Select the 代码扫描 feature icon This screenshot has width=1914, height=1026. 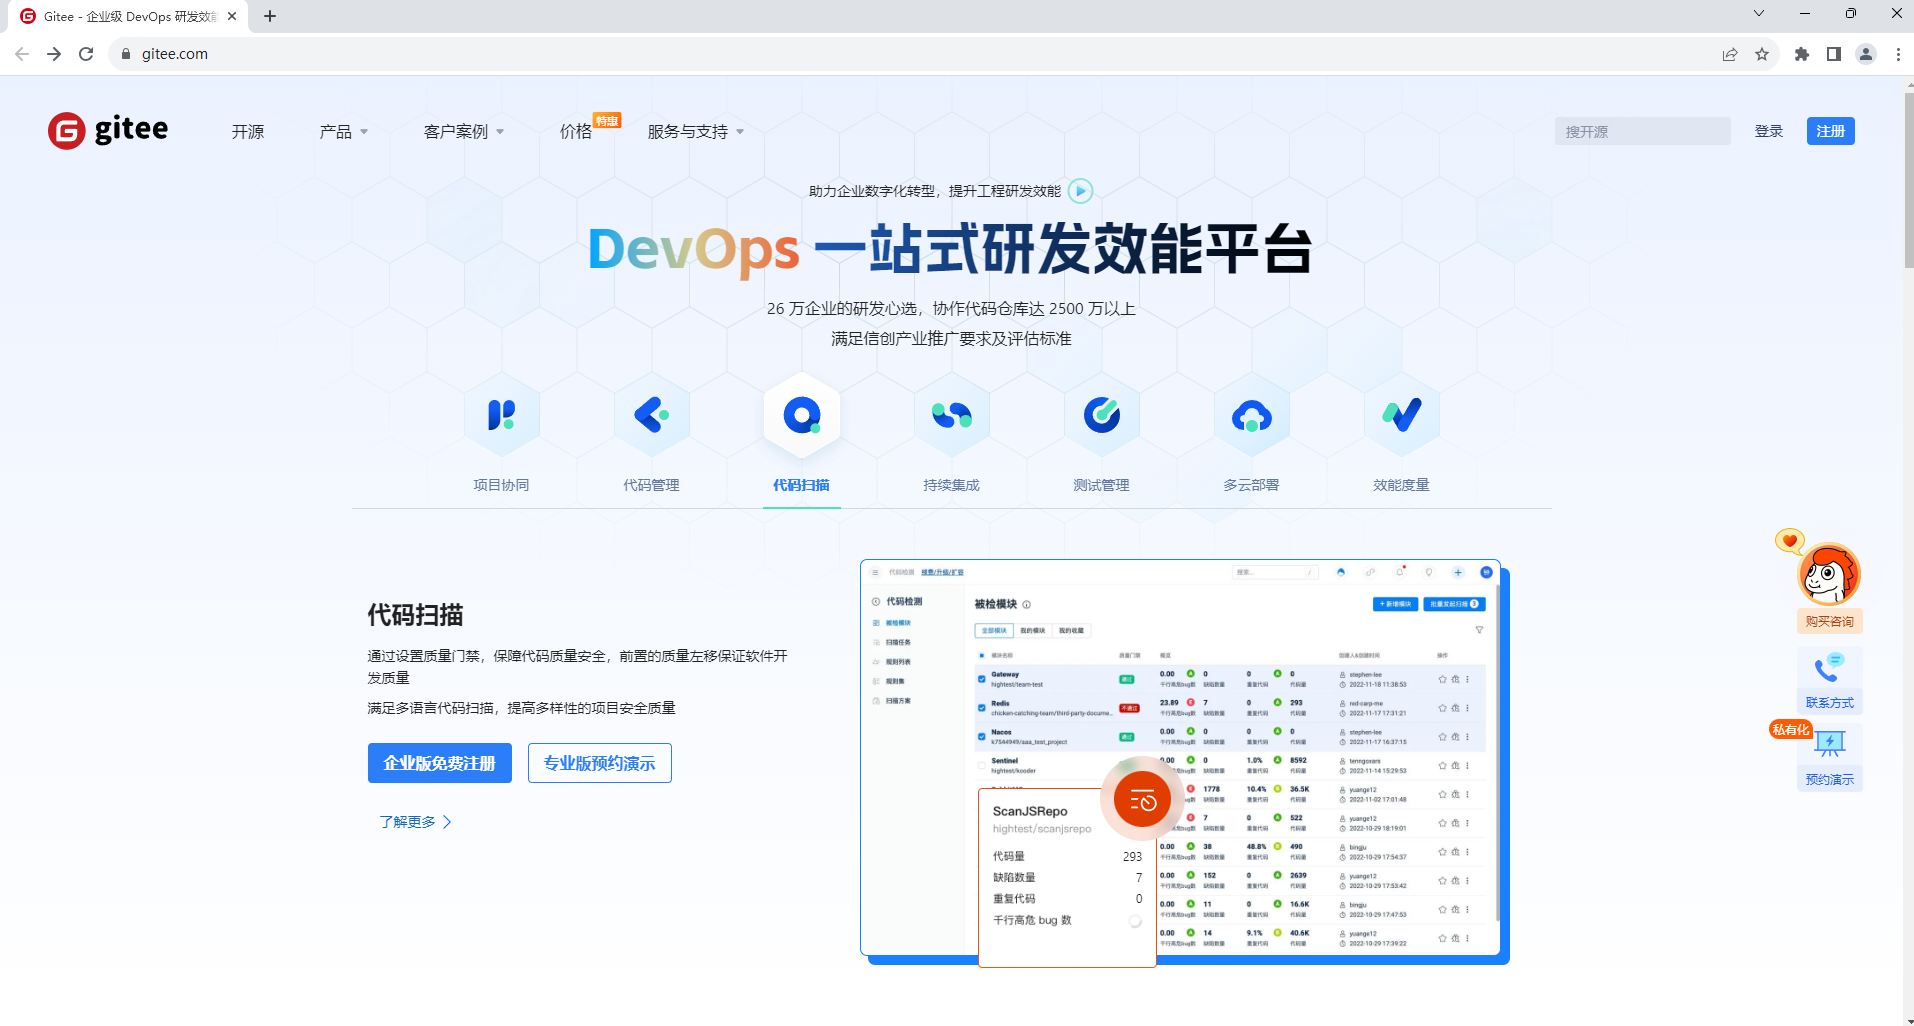tap(801, 414)
